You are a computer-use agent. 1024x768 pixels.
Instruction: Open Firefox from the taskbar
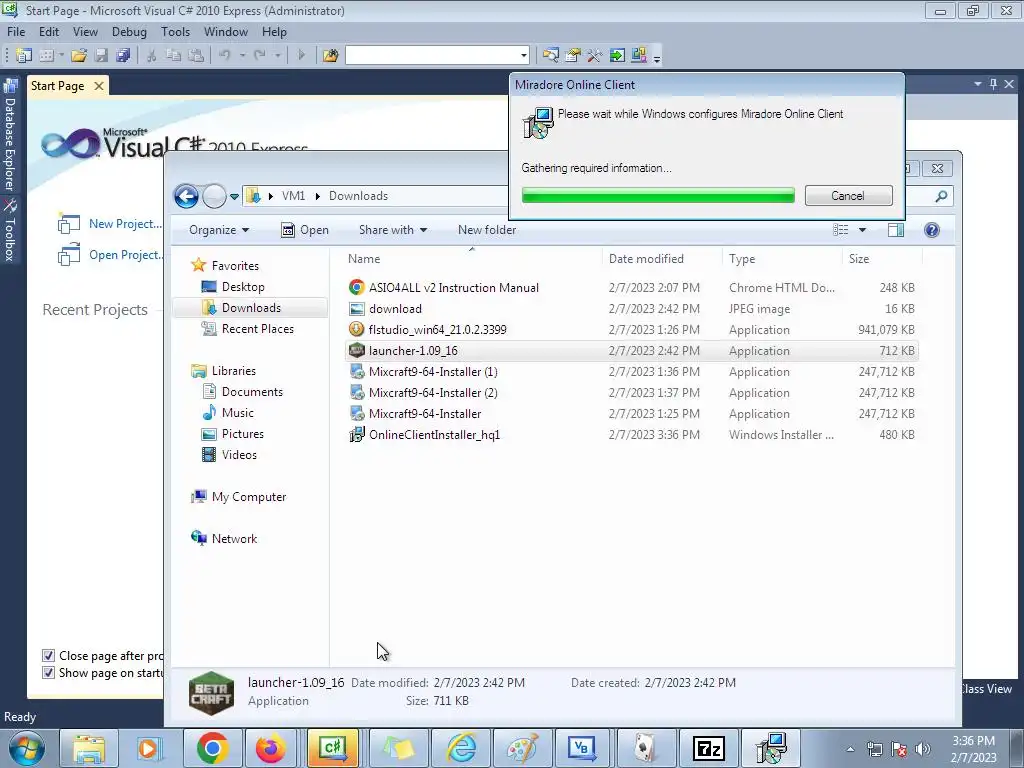point(270,748)
